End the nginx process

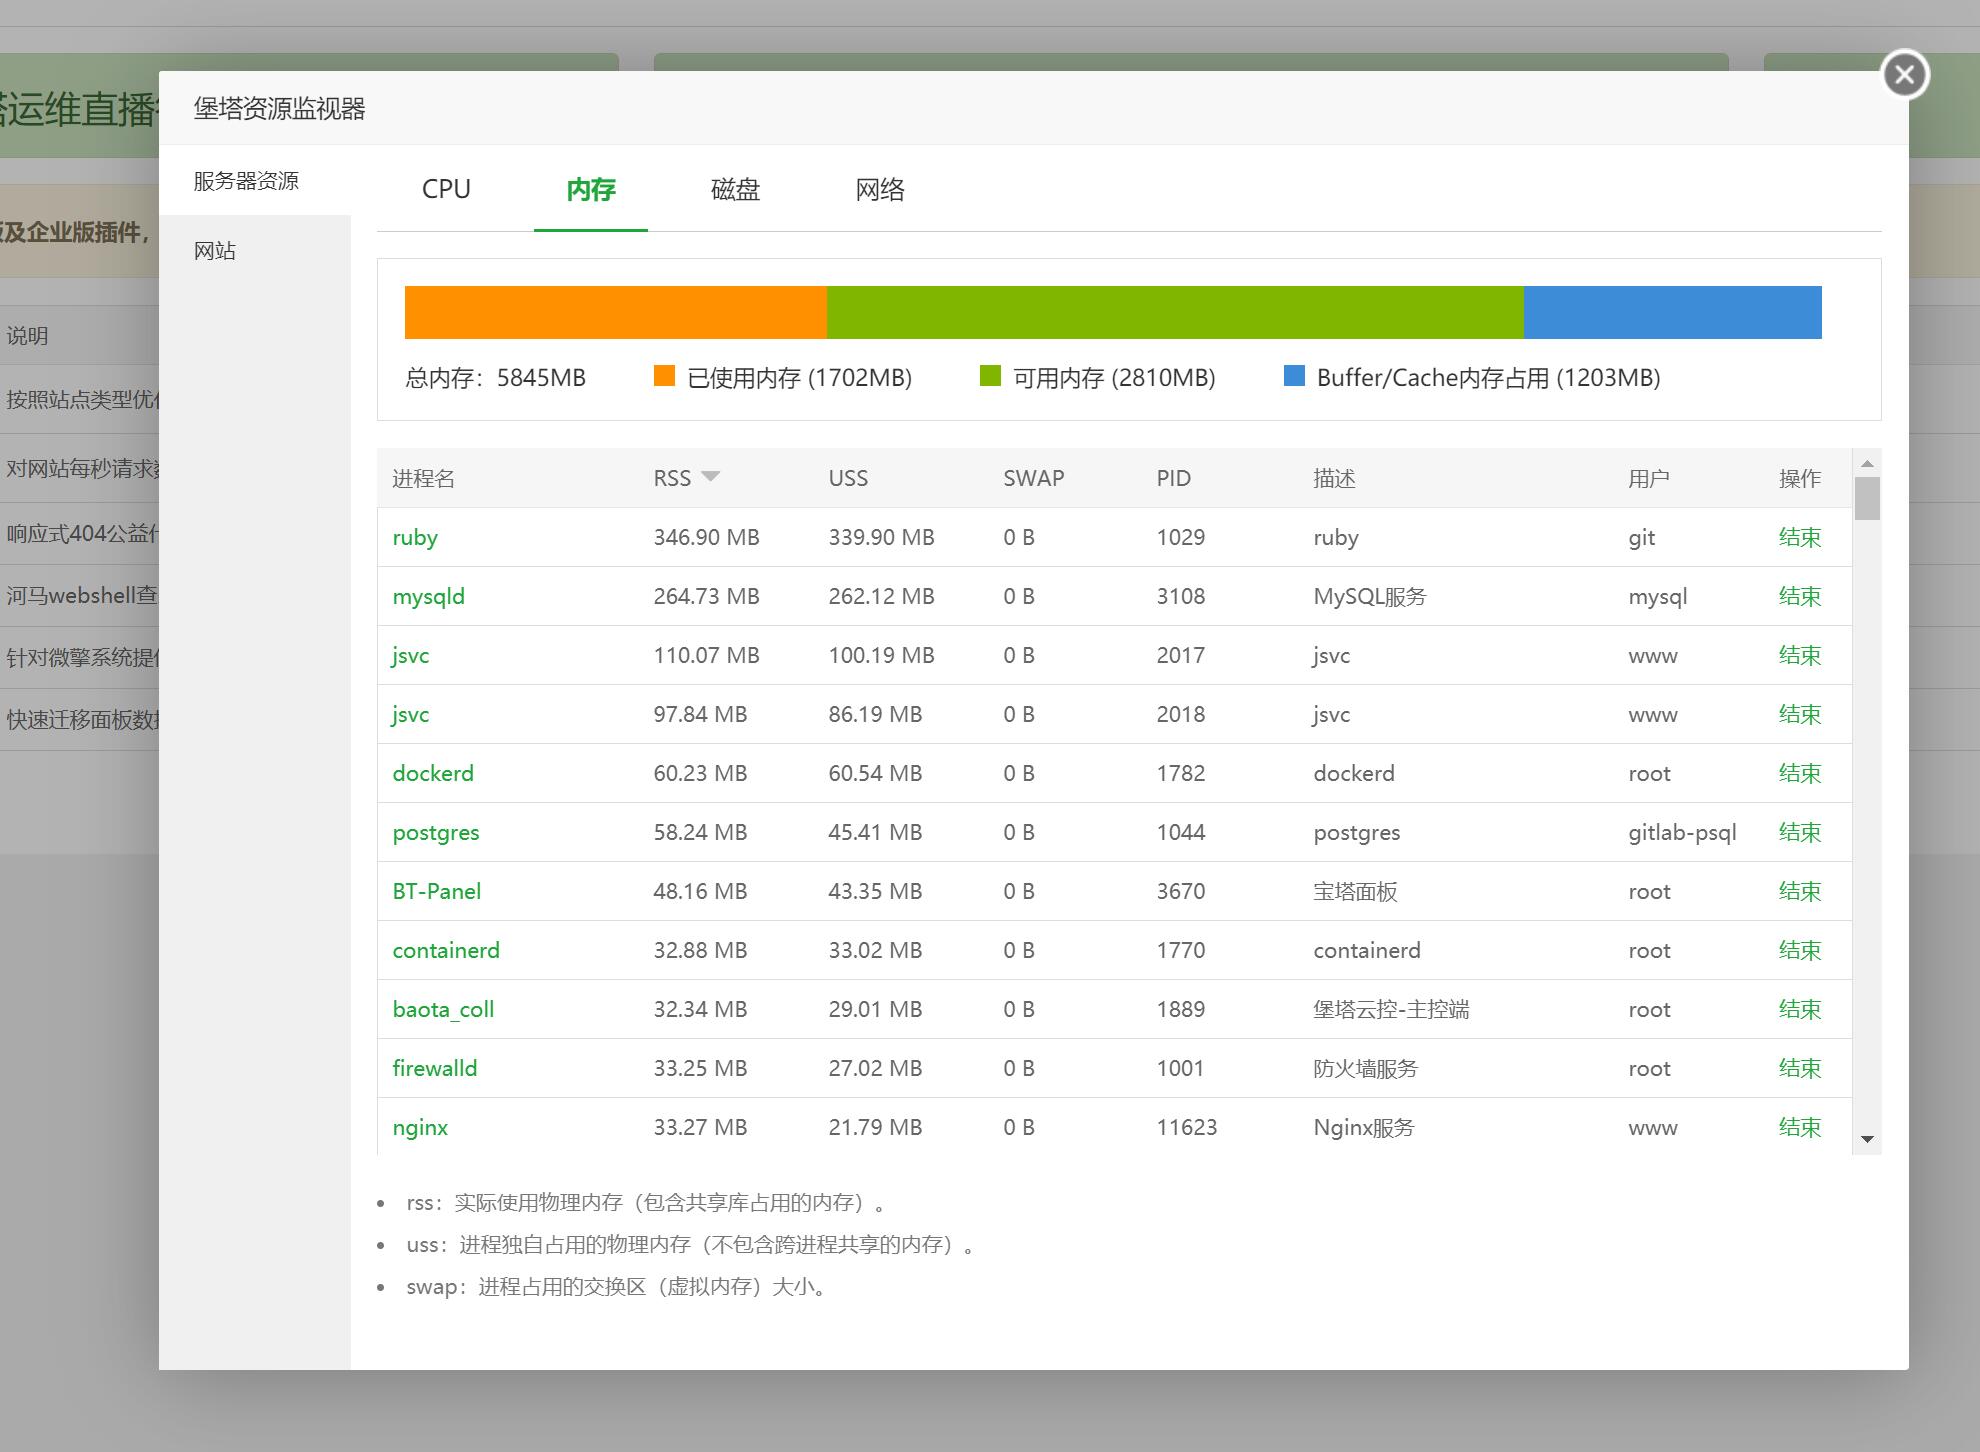point(1799,1127)
